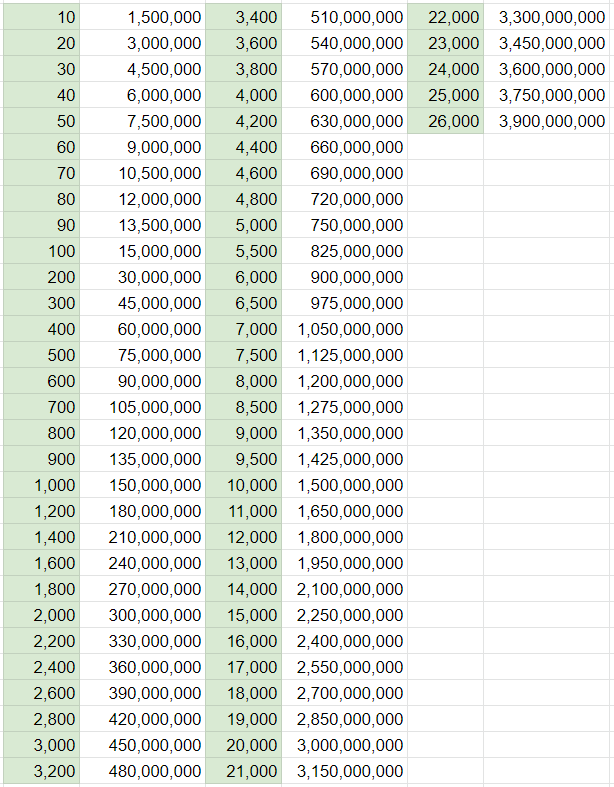The height and width of the screenshot is (787, 614).
Task: Select the cell 750,000,000
Action: pyautogui.click(x=344, y=225)
